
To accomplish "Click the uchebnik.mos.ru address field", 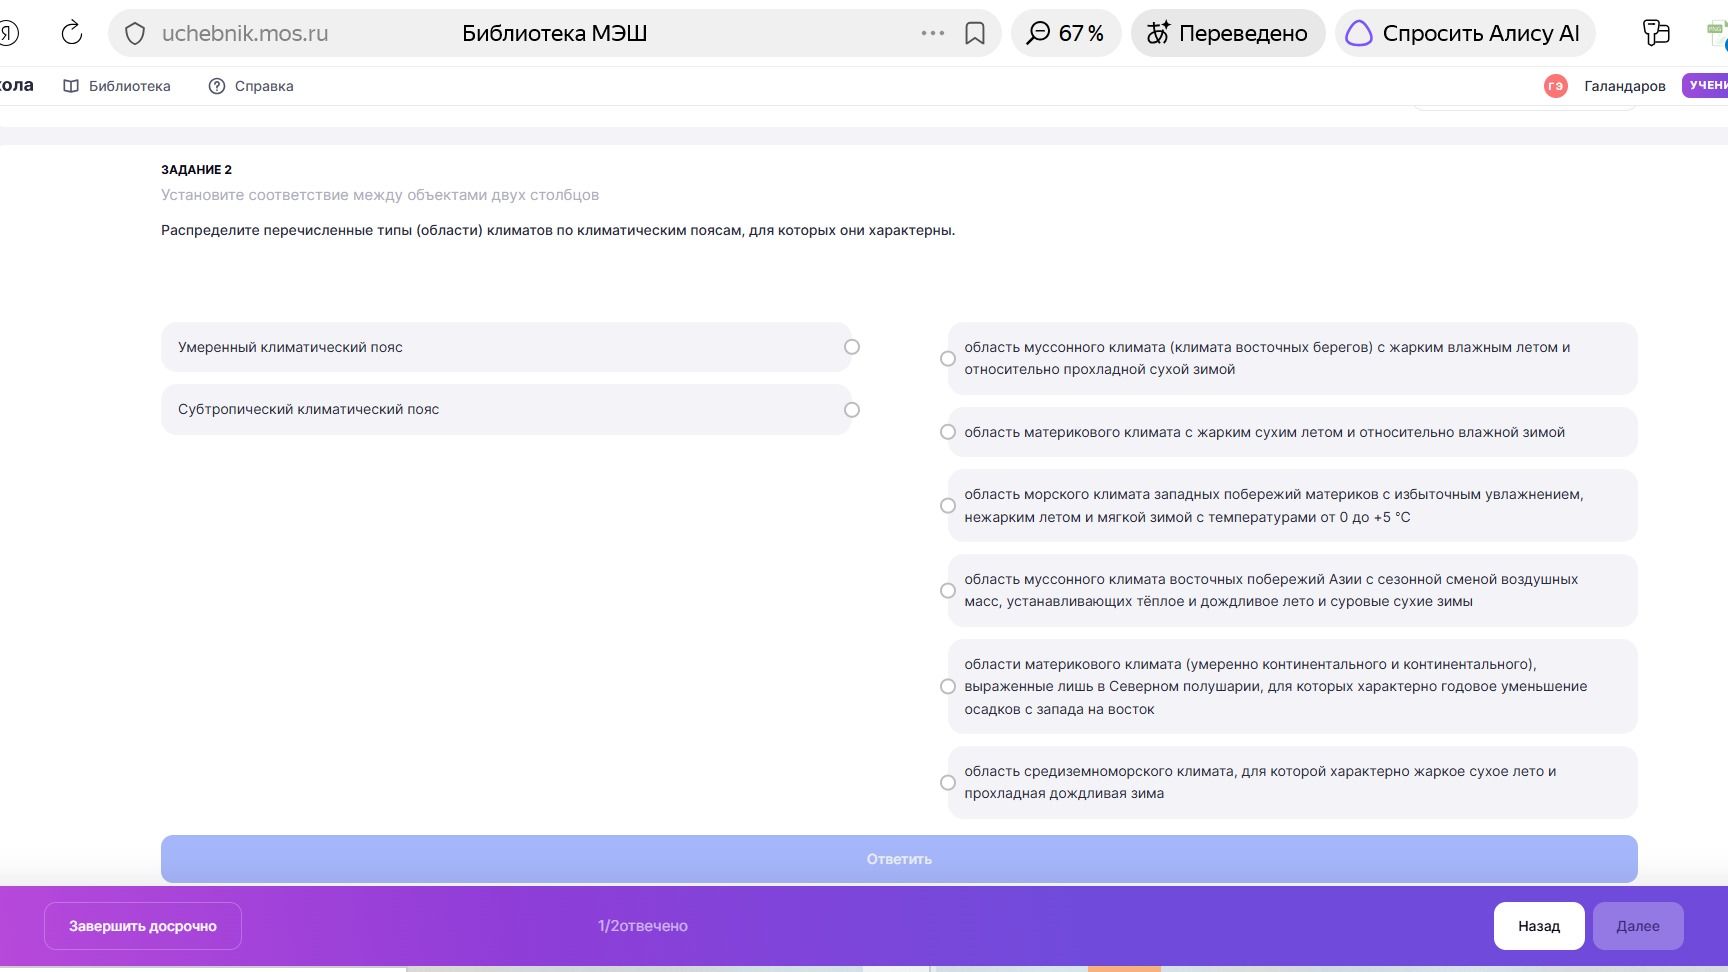I will pos(245,33).
